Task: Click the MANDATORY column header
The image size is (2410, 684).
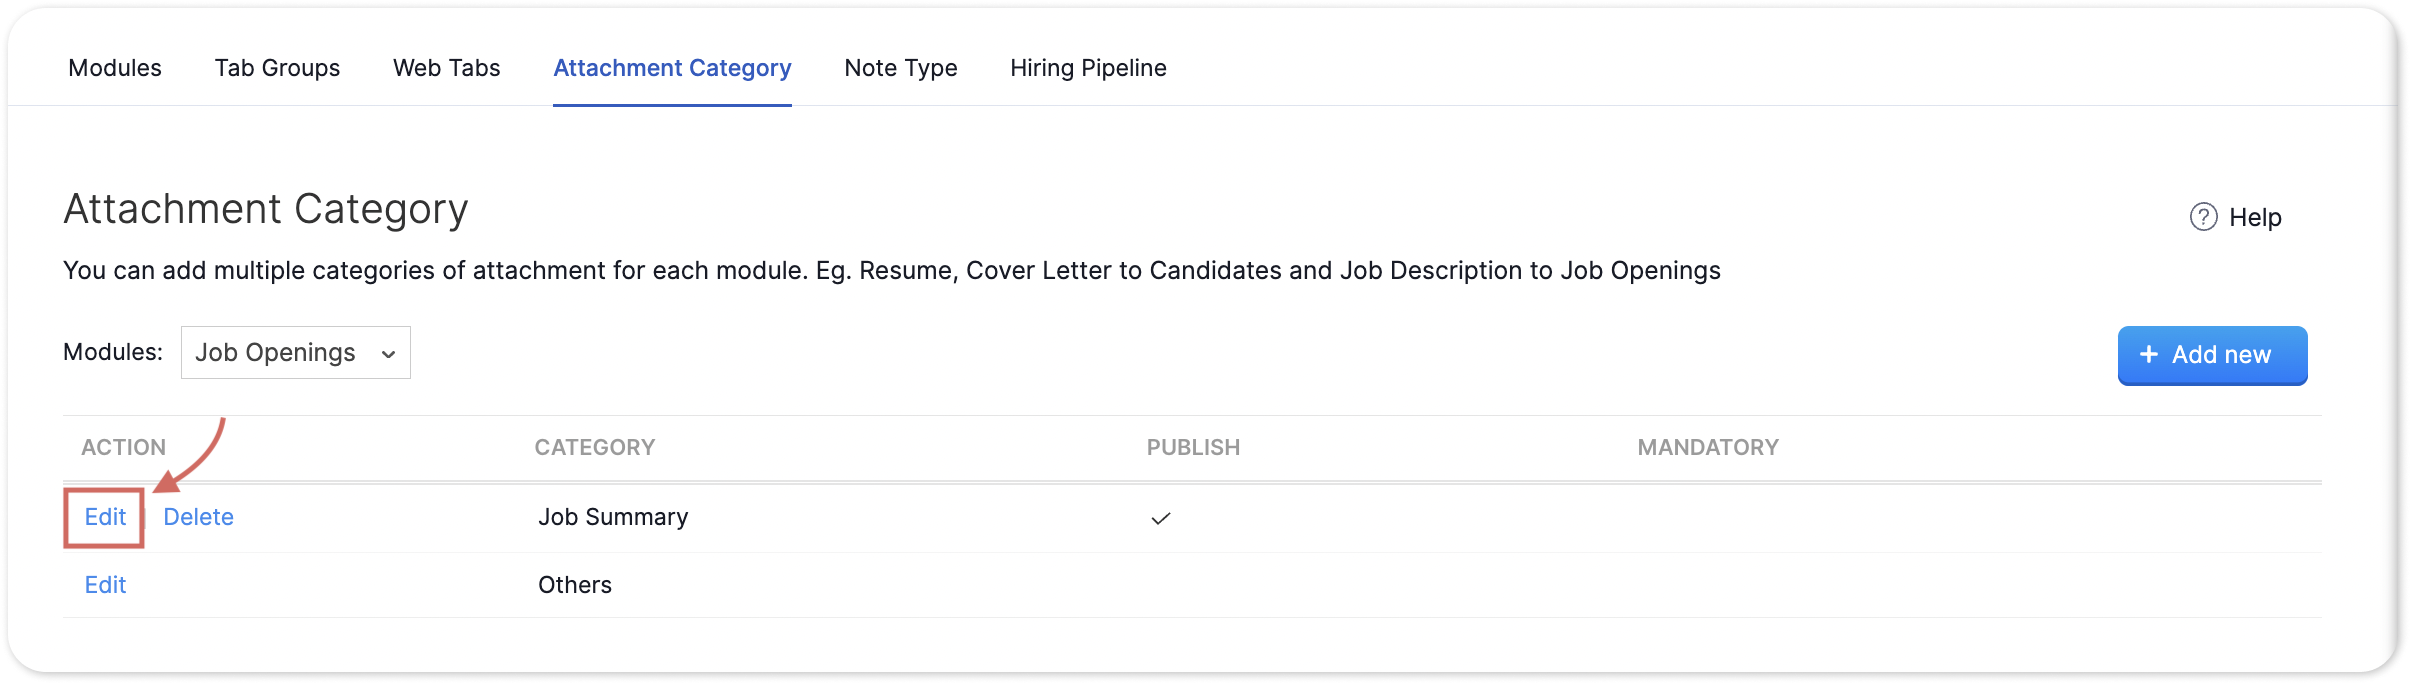Action: (1708, 447)
